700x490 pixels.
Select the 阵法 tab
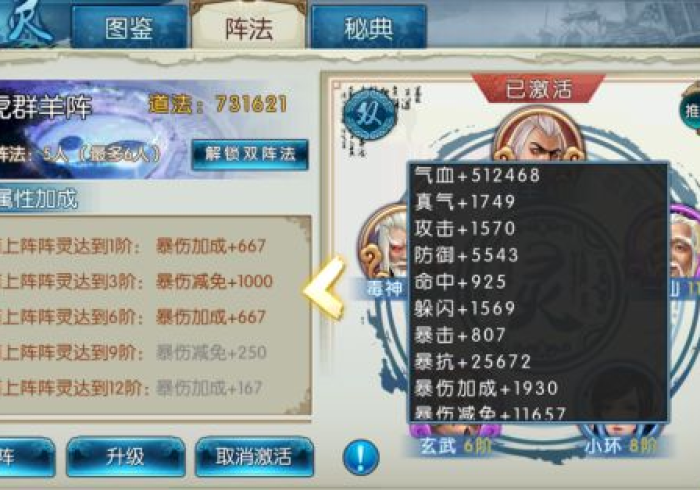249,26
